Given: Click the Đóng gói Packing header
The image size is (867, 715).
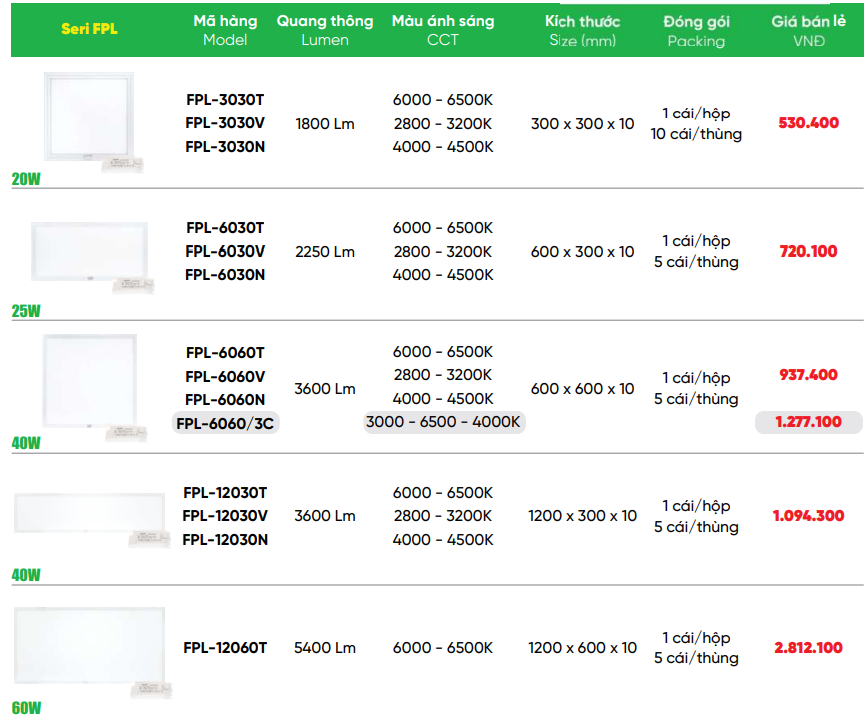Looking at the screenshot, I should (x=696, y=31).
